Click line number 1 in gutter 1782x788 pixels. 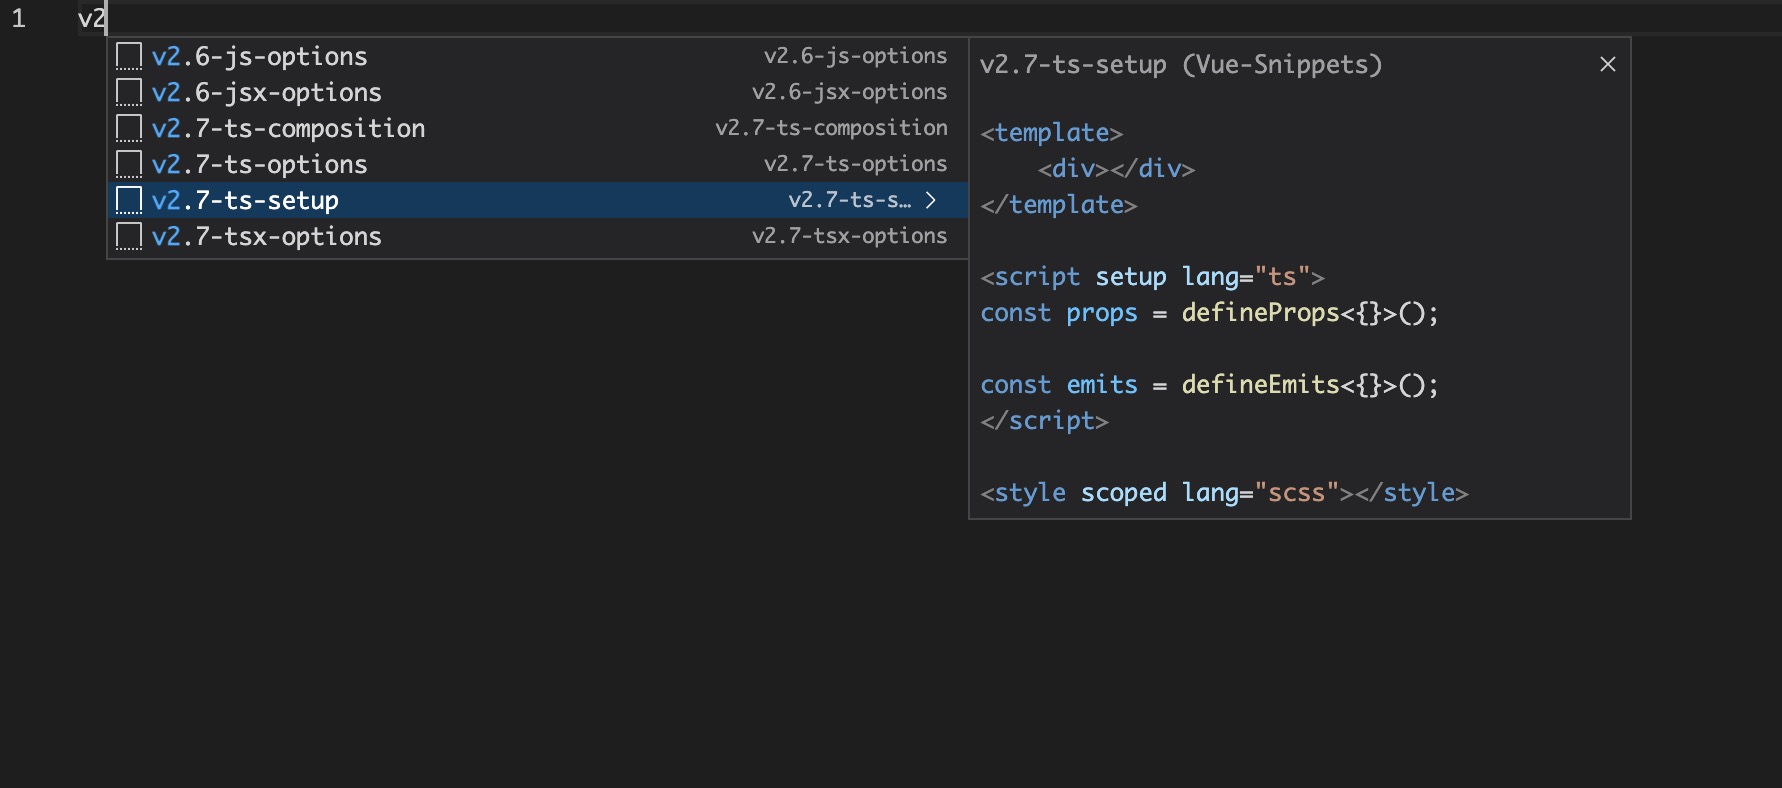18,18
